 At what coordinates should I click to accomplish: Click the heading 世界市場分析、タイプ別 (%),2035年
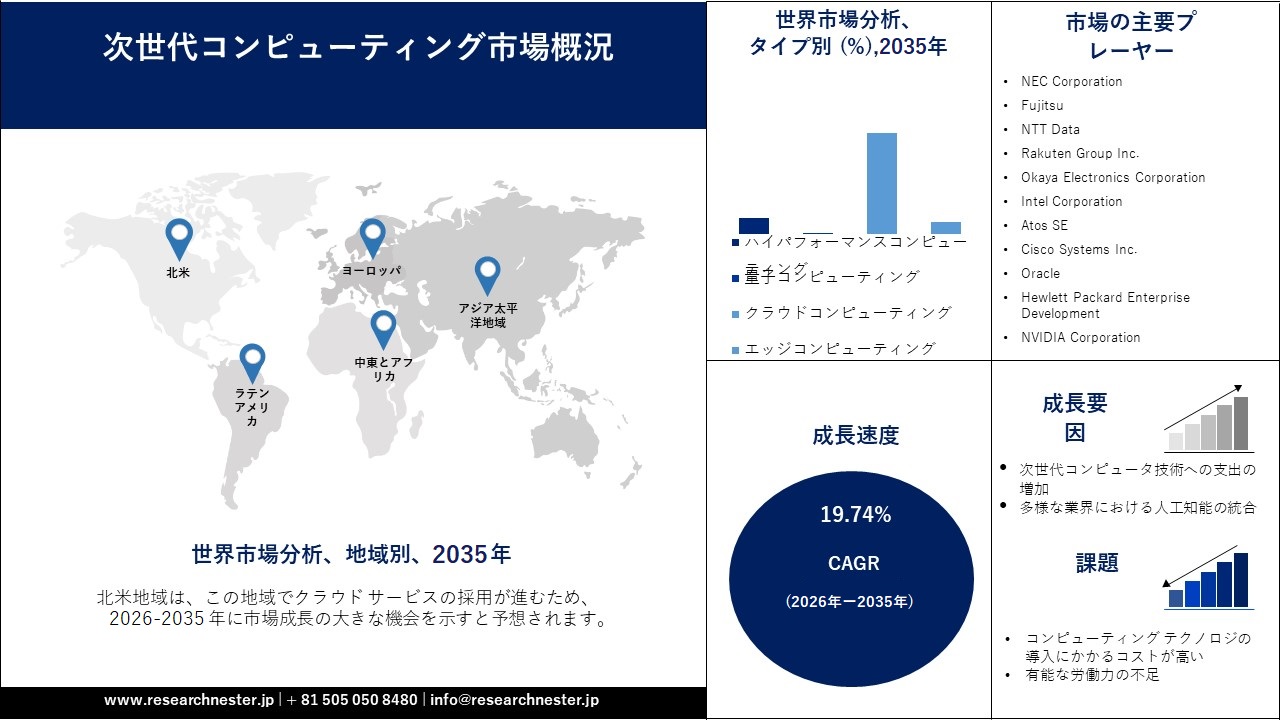coord(848,33)
